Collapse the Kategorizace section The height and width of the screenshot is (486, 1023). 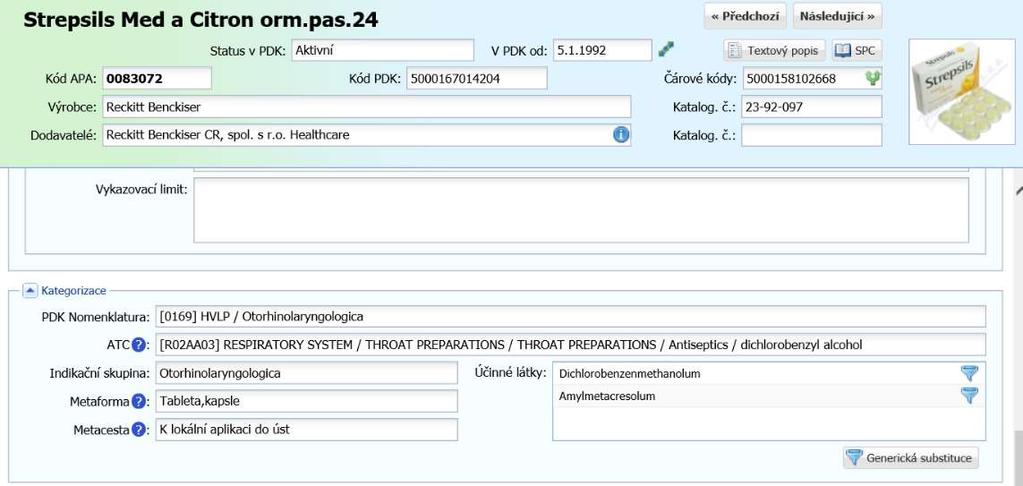coord(30,290)
